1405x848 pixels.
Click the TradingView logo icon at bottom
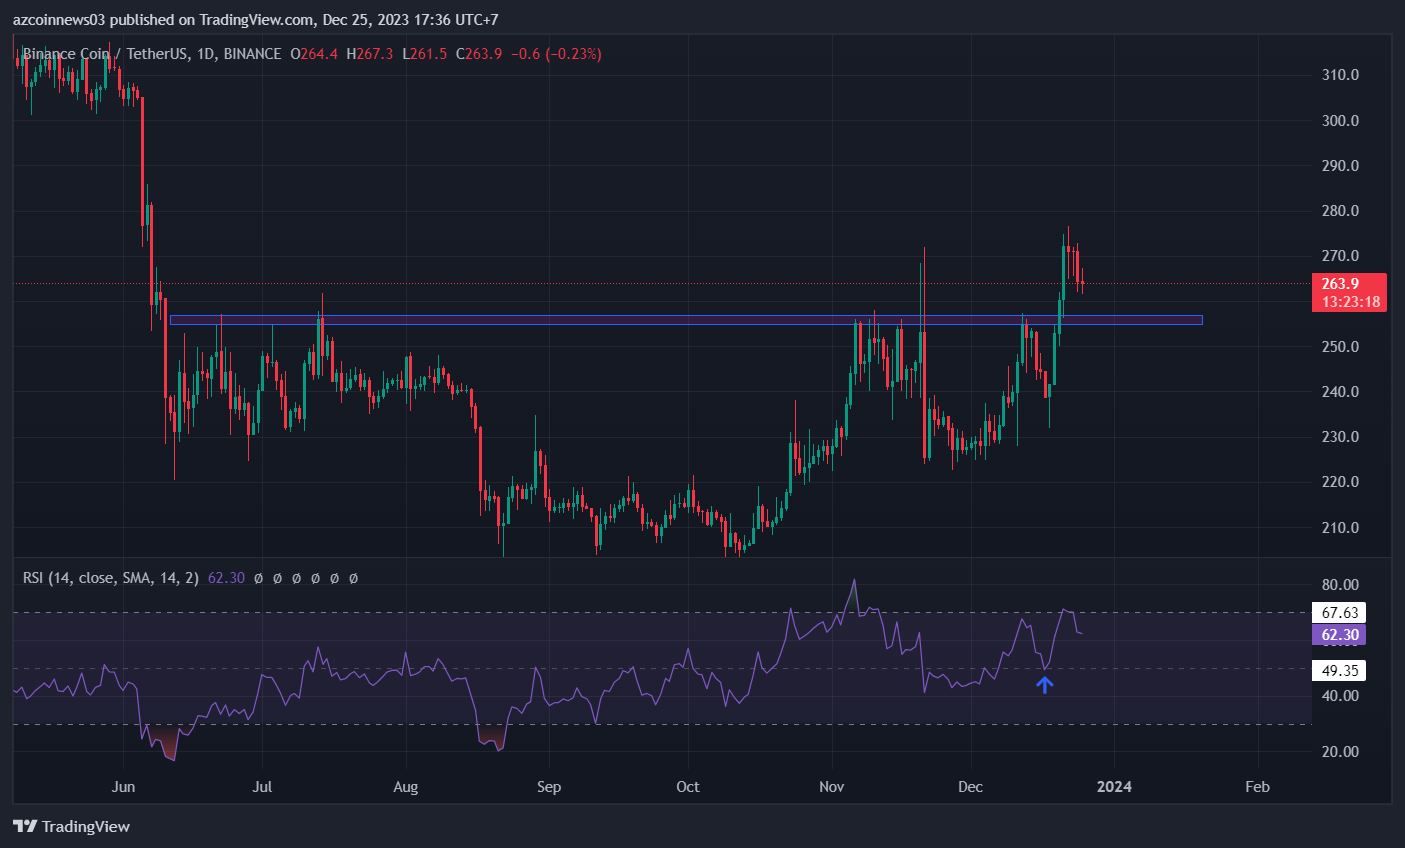(x=25, y=826)
